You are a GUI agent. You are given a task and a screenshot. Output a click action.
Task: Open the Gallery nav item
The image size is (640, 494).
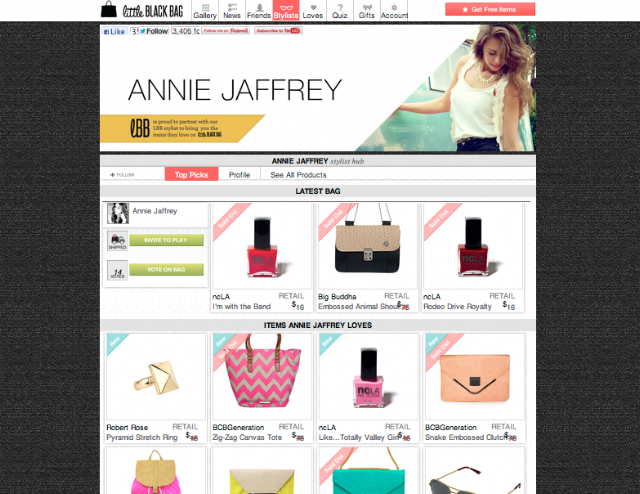pos(205,10)
